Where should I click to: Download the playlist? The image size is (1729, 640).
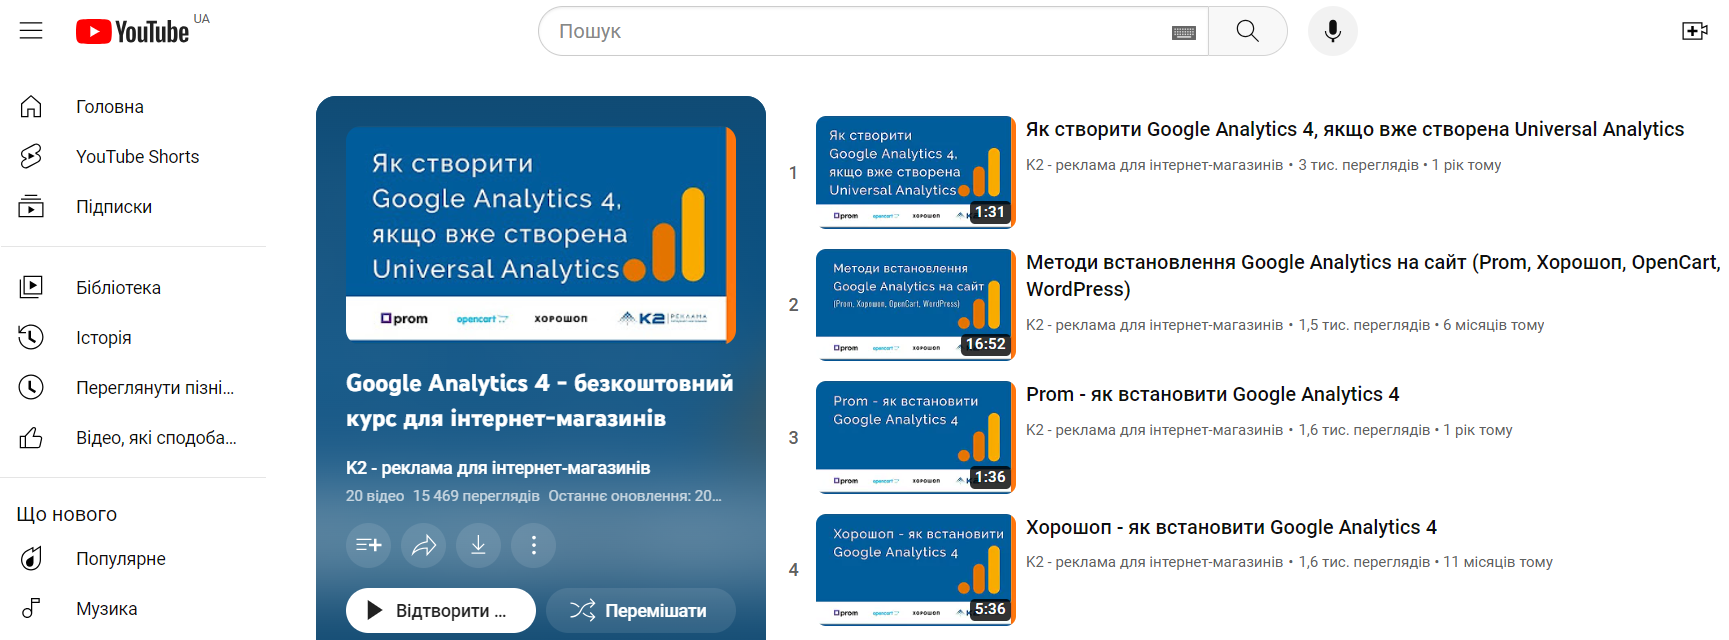click(x=479, y=545)
